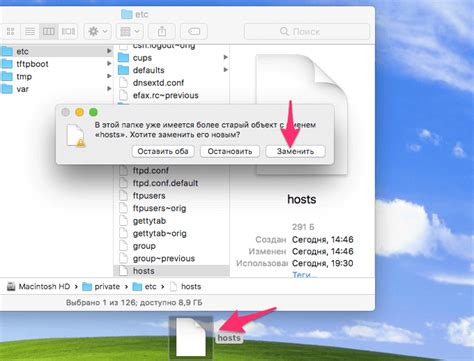Switch Finder to list view
The width and height of the screenshot is (474, 361).
click(30, 31)
